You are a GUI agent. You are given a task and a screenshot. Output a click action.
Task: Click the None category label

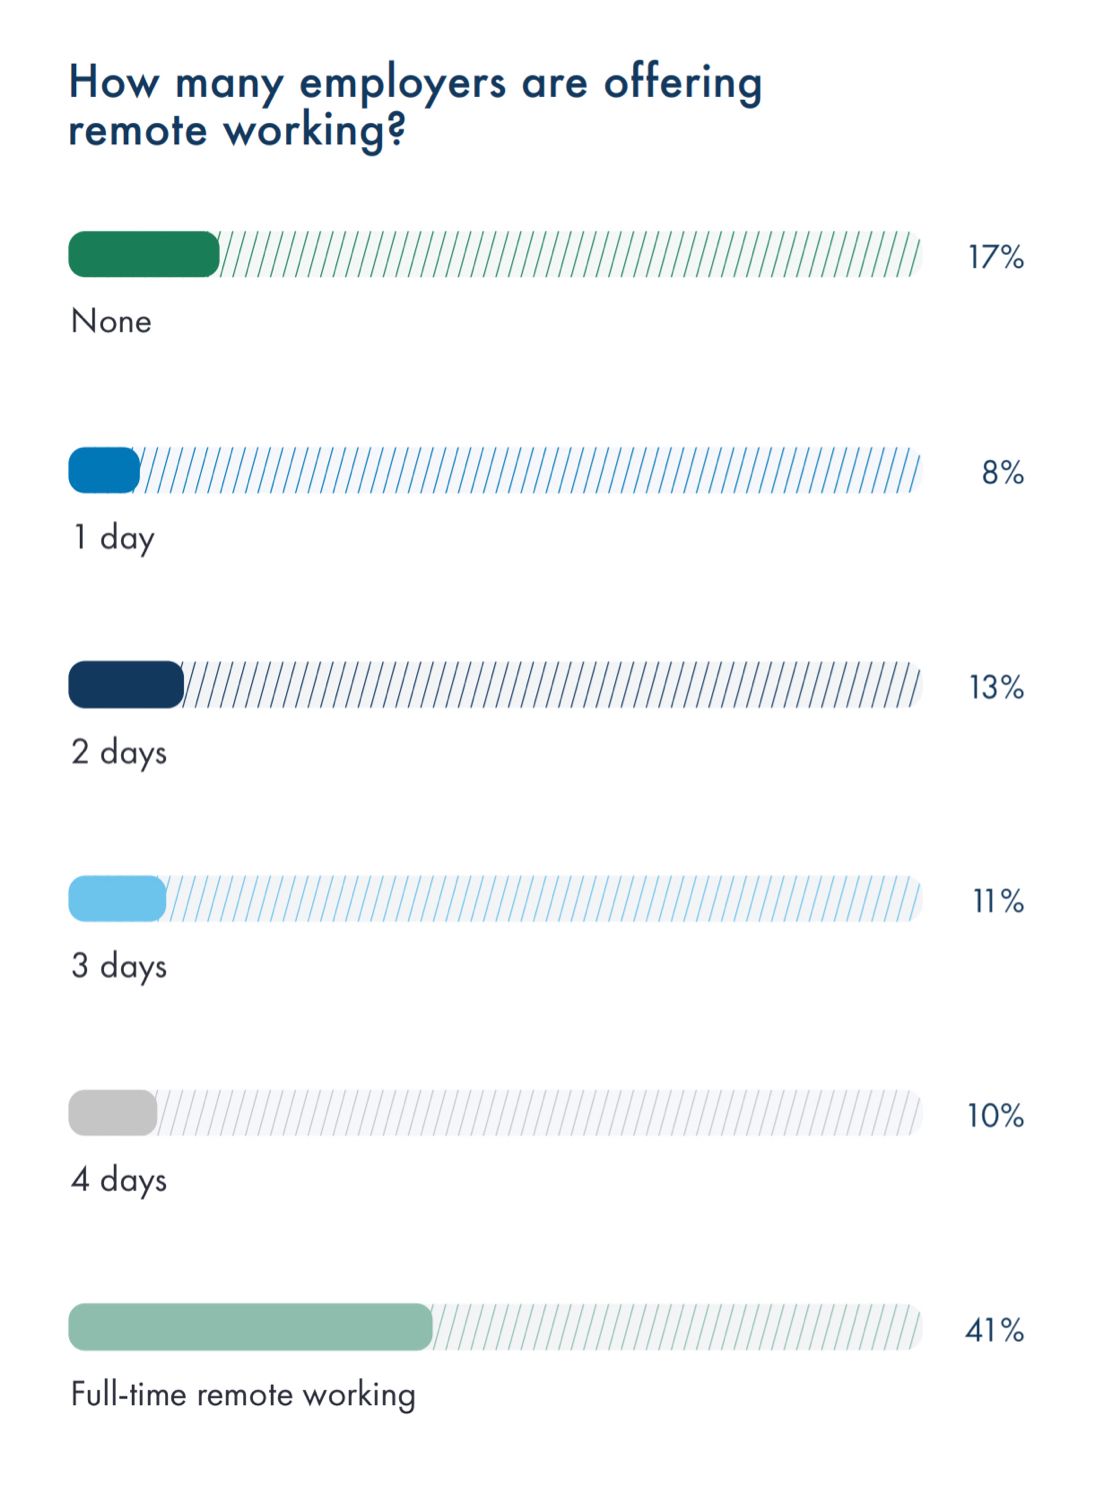tap(111, 321)
